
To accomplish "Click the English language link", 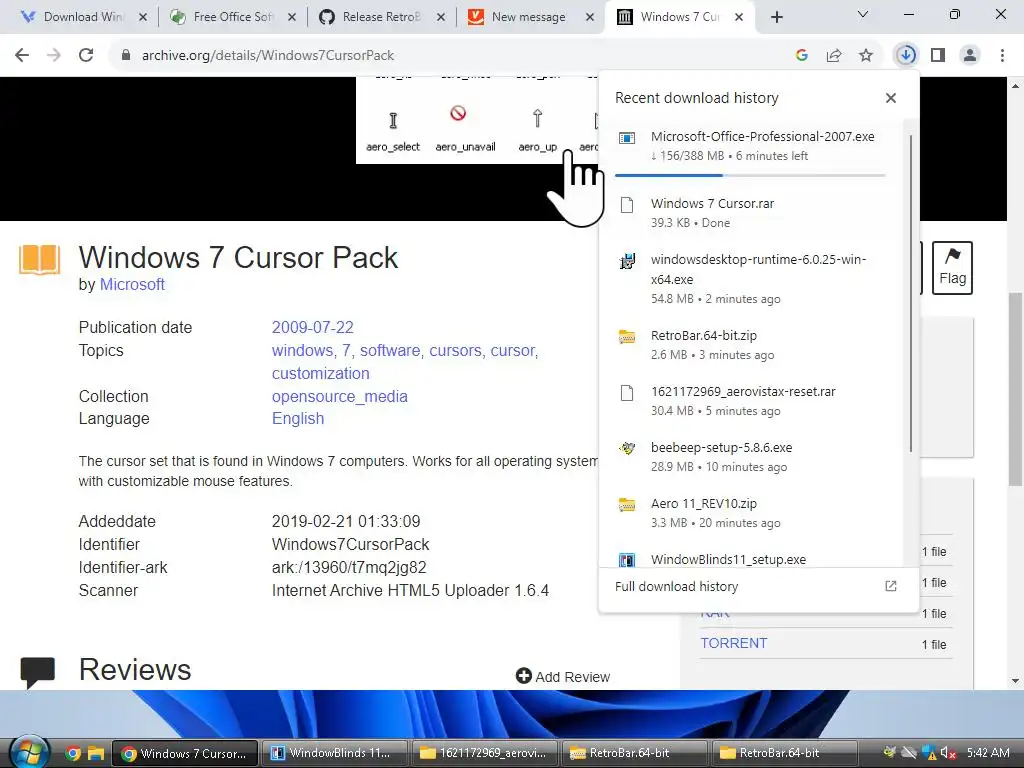I will click(x=298, y=419).
